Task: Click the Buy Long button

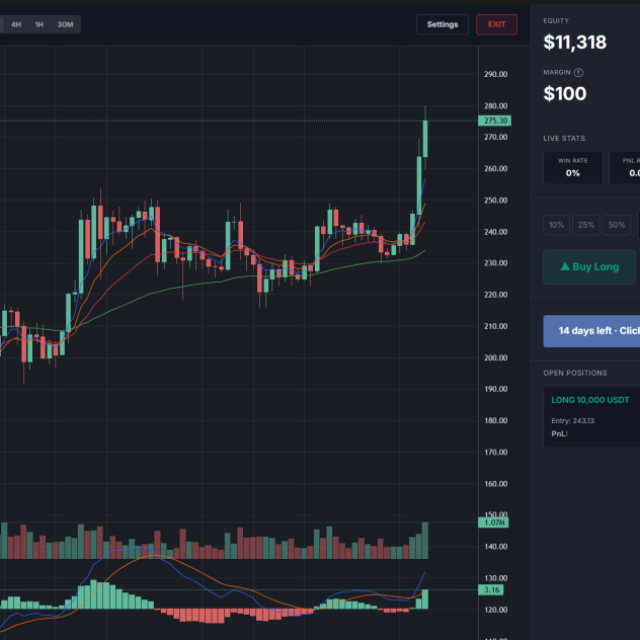Action: [x=589, y=267]
